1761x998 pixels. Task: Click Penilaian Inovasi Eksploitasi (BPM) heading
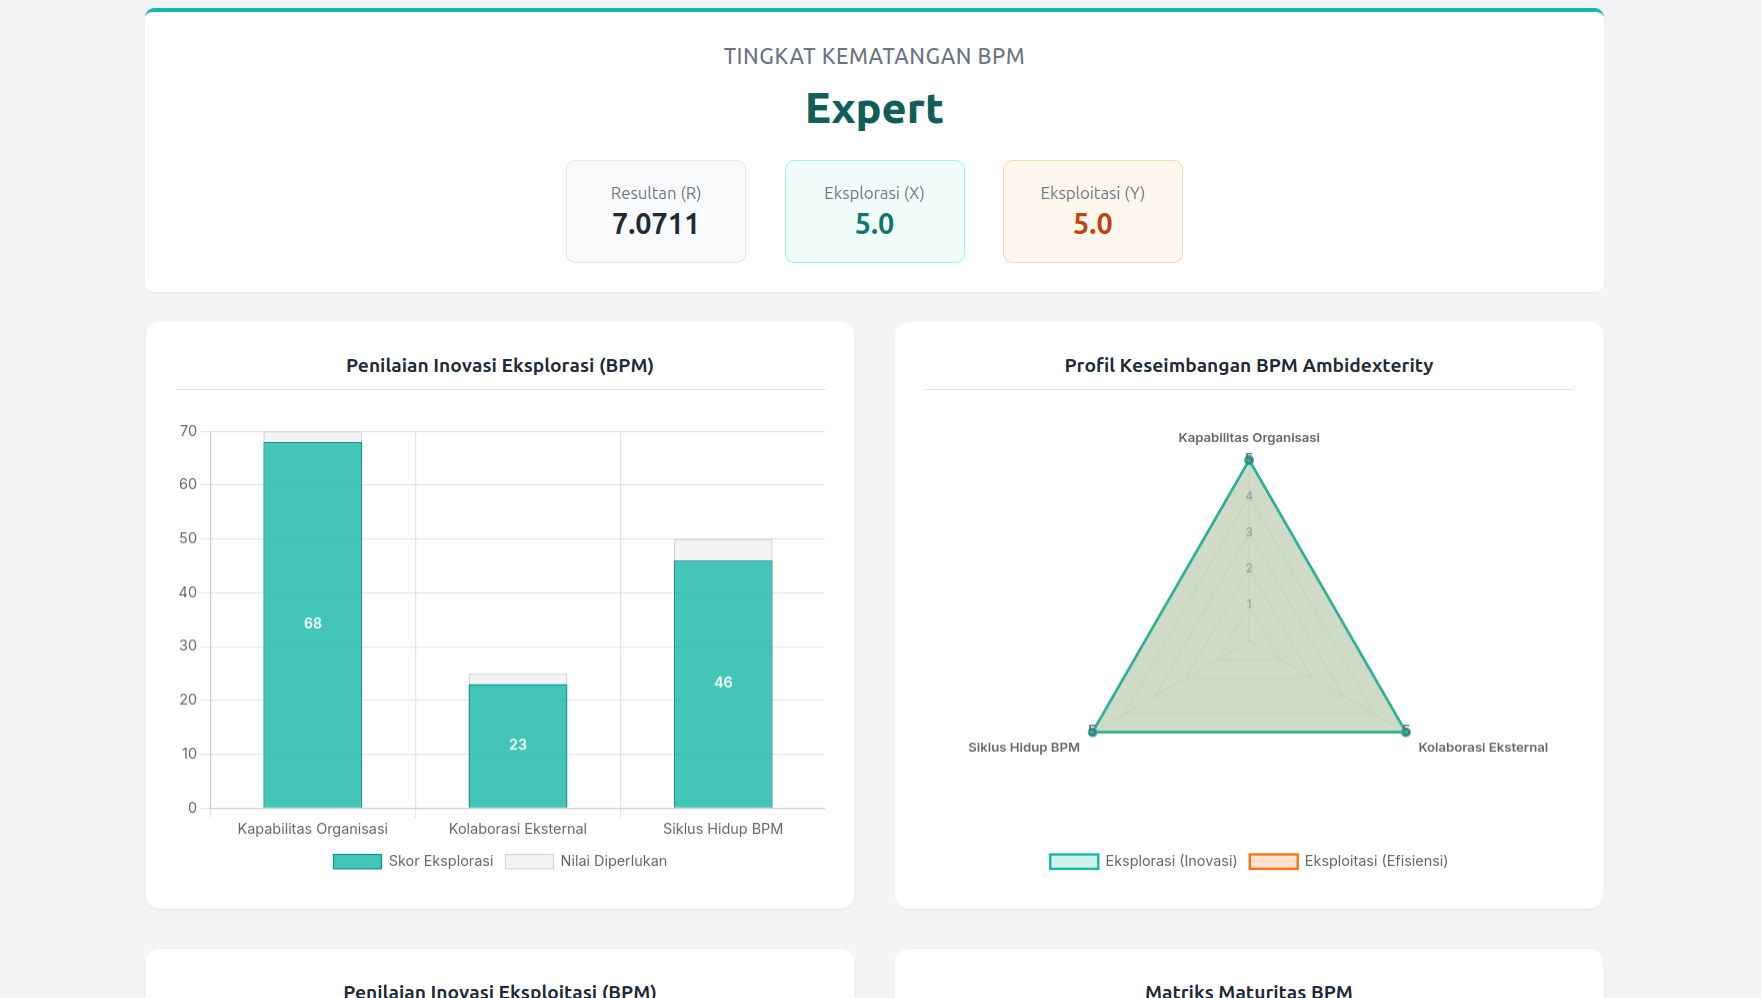pos(499,990)
